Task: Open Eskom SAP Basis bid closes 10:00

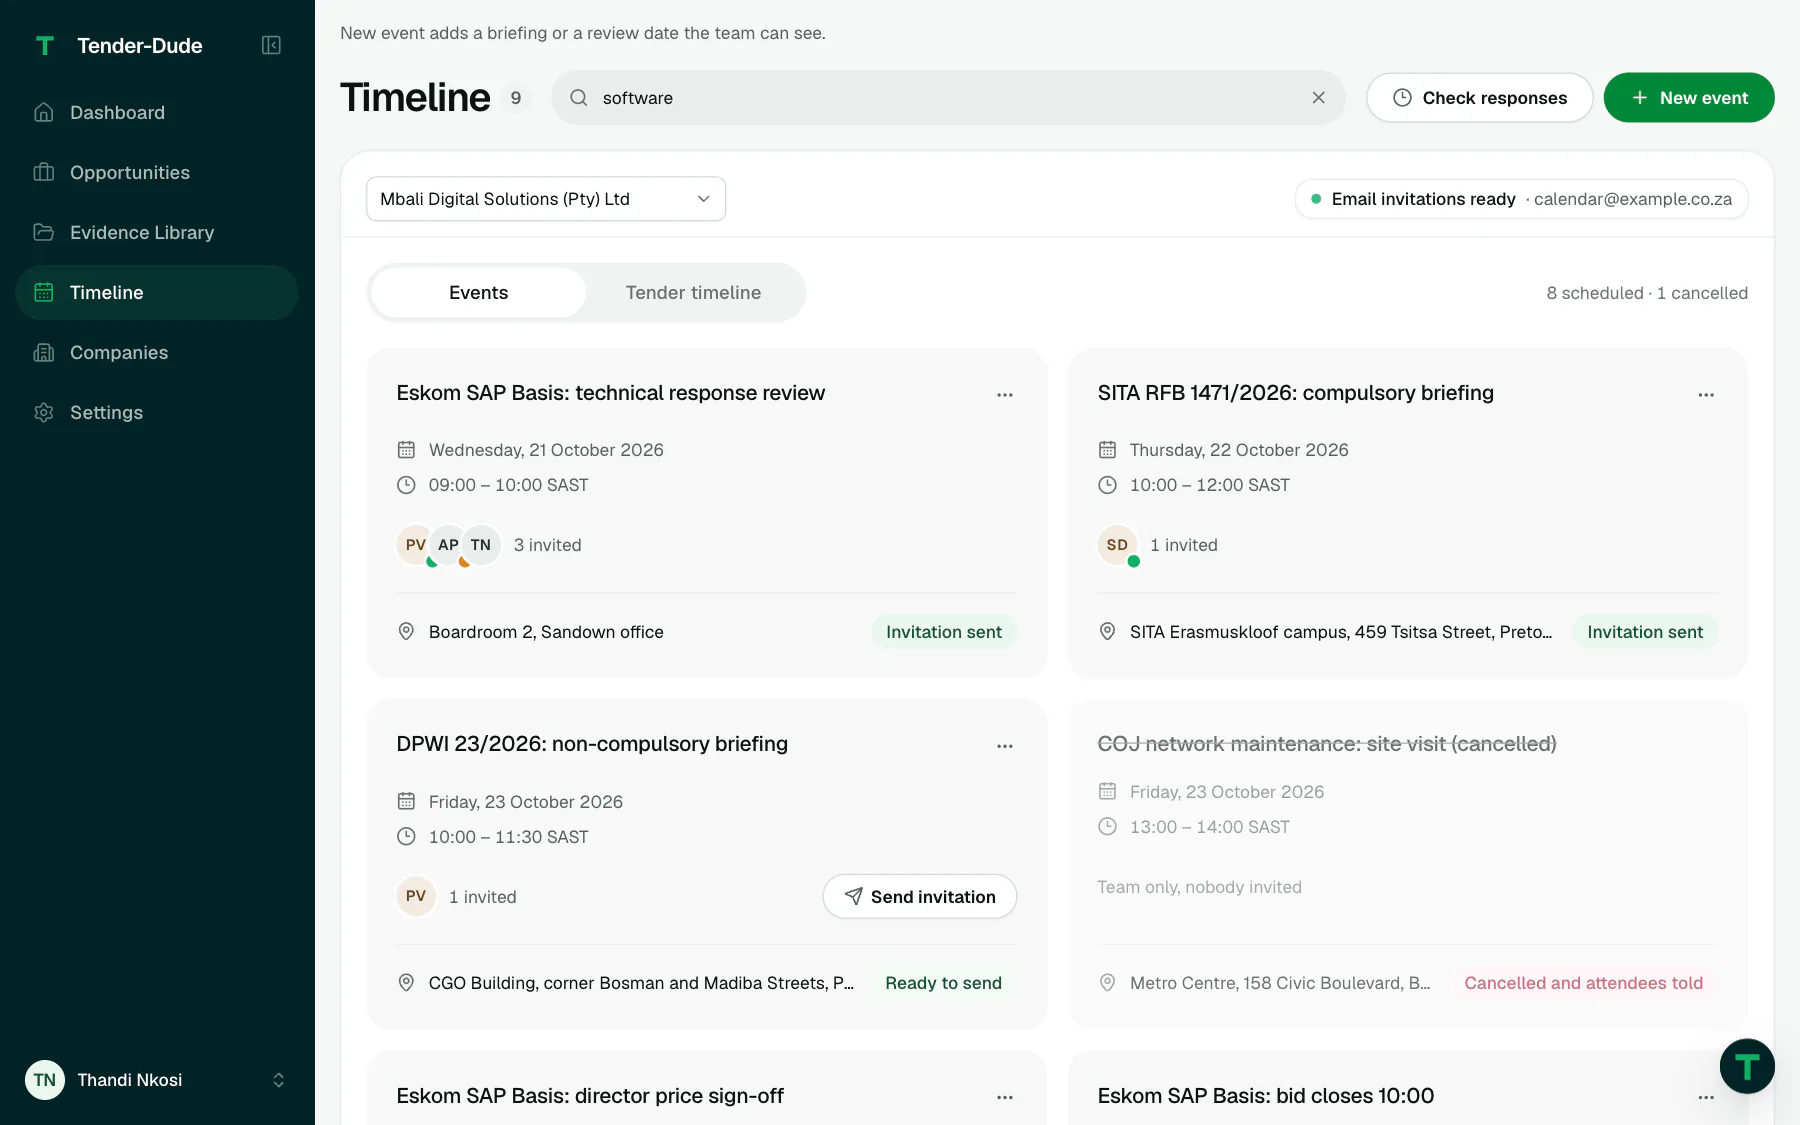Action: coord(1265,1095)
